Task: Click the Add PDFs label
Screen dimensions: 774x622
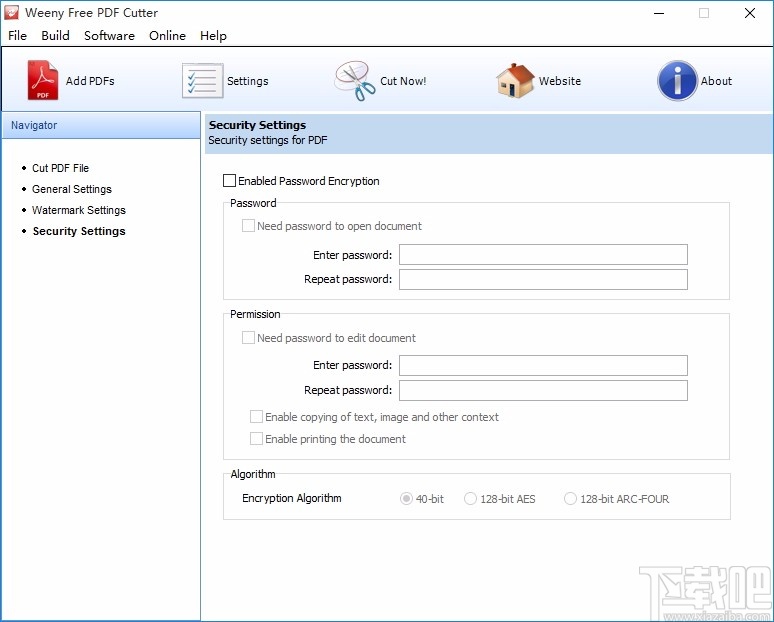Action: [x=90, y=81]
